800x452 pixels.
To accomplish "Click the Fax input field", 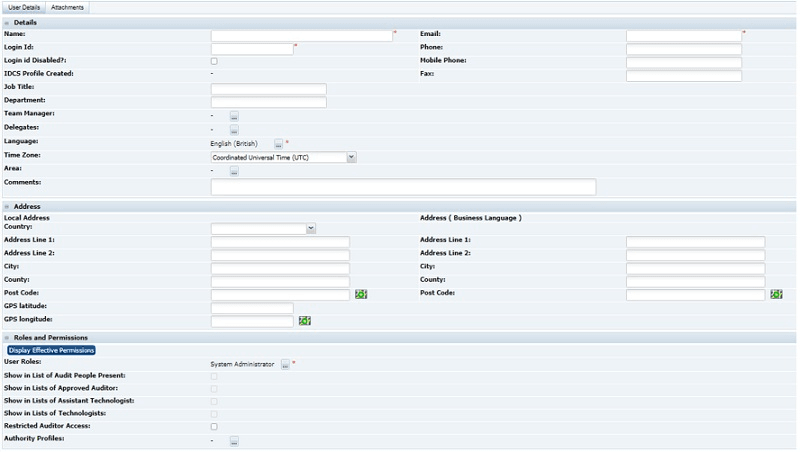I will (684, 76).
